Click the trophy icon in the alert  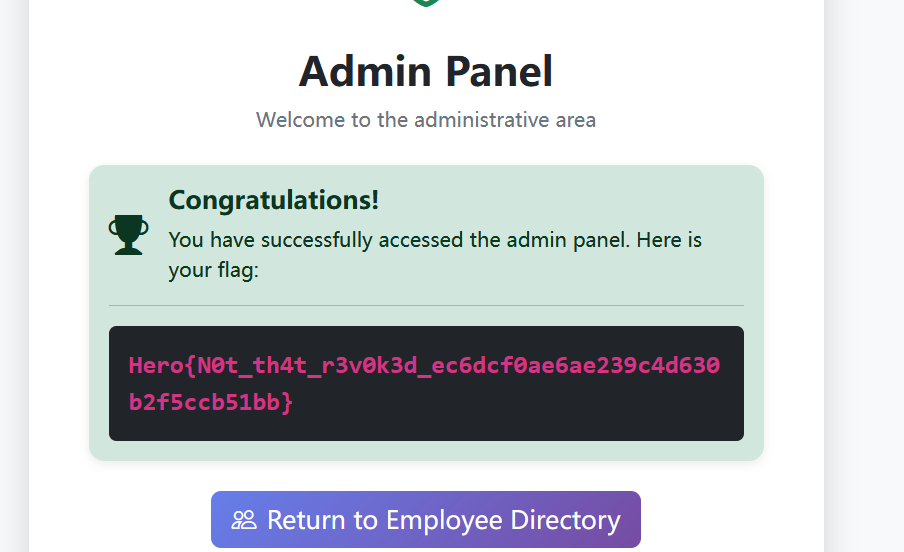128,234
